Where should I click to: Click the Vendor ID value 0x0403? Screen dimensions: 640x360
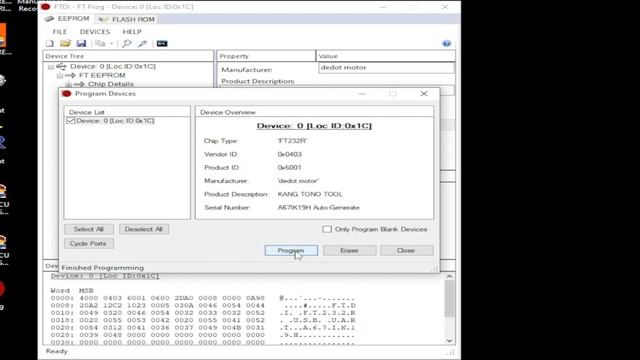coord(289,154)
